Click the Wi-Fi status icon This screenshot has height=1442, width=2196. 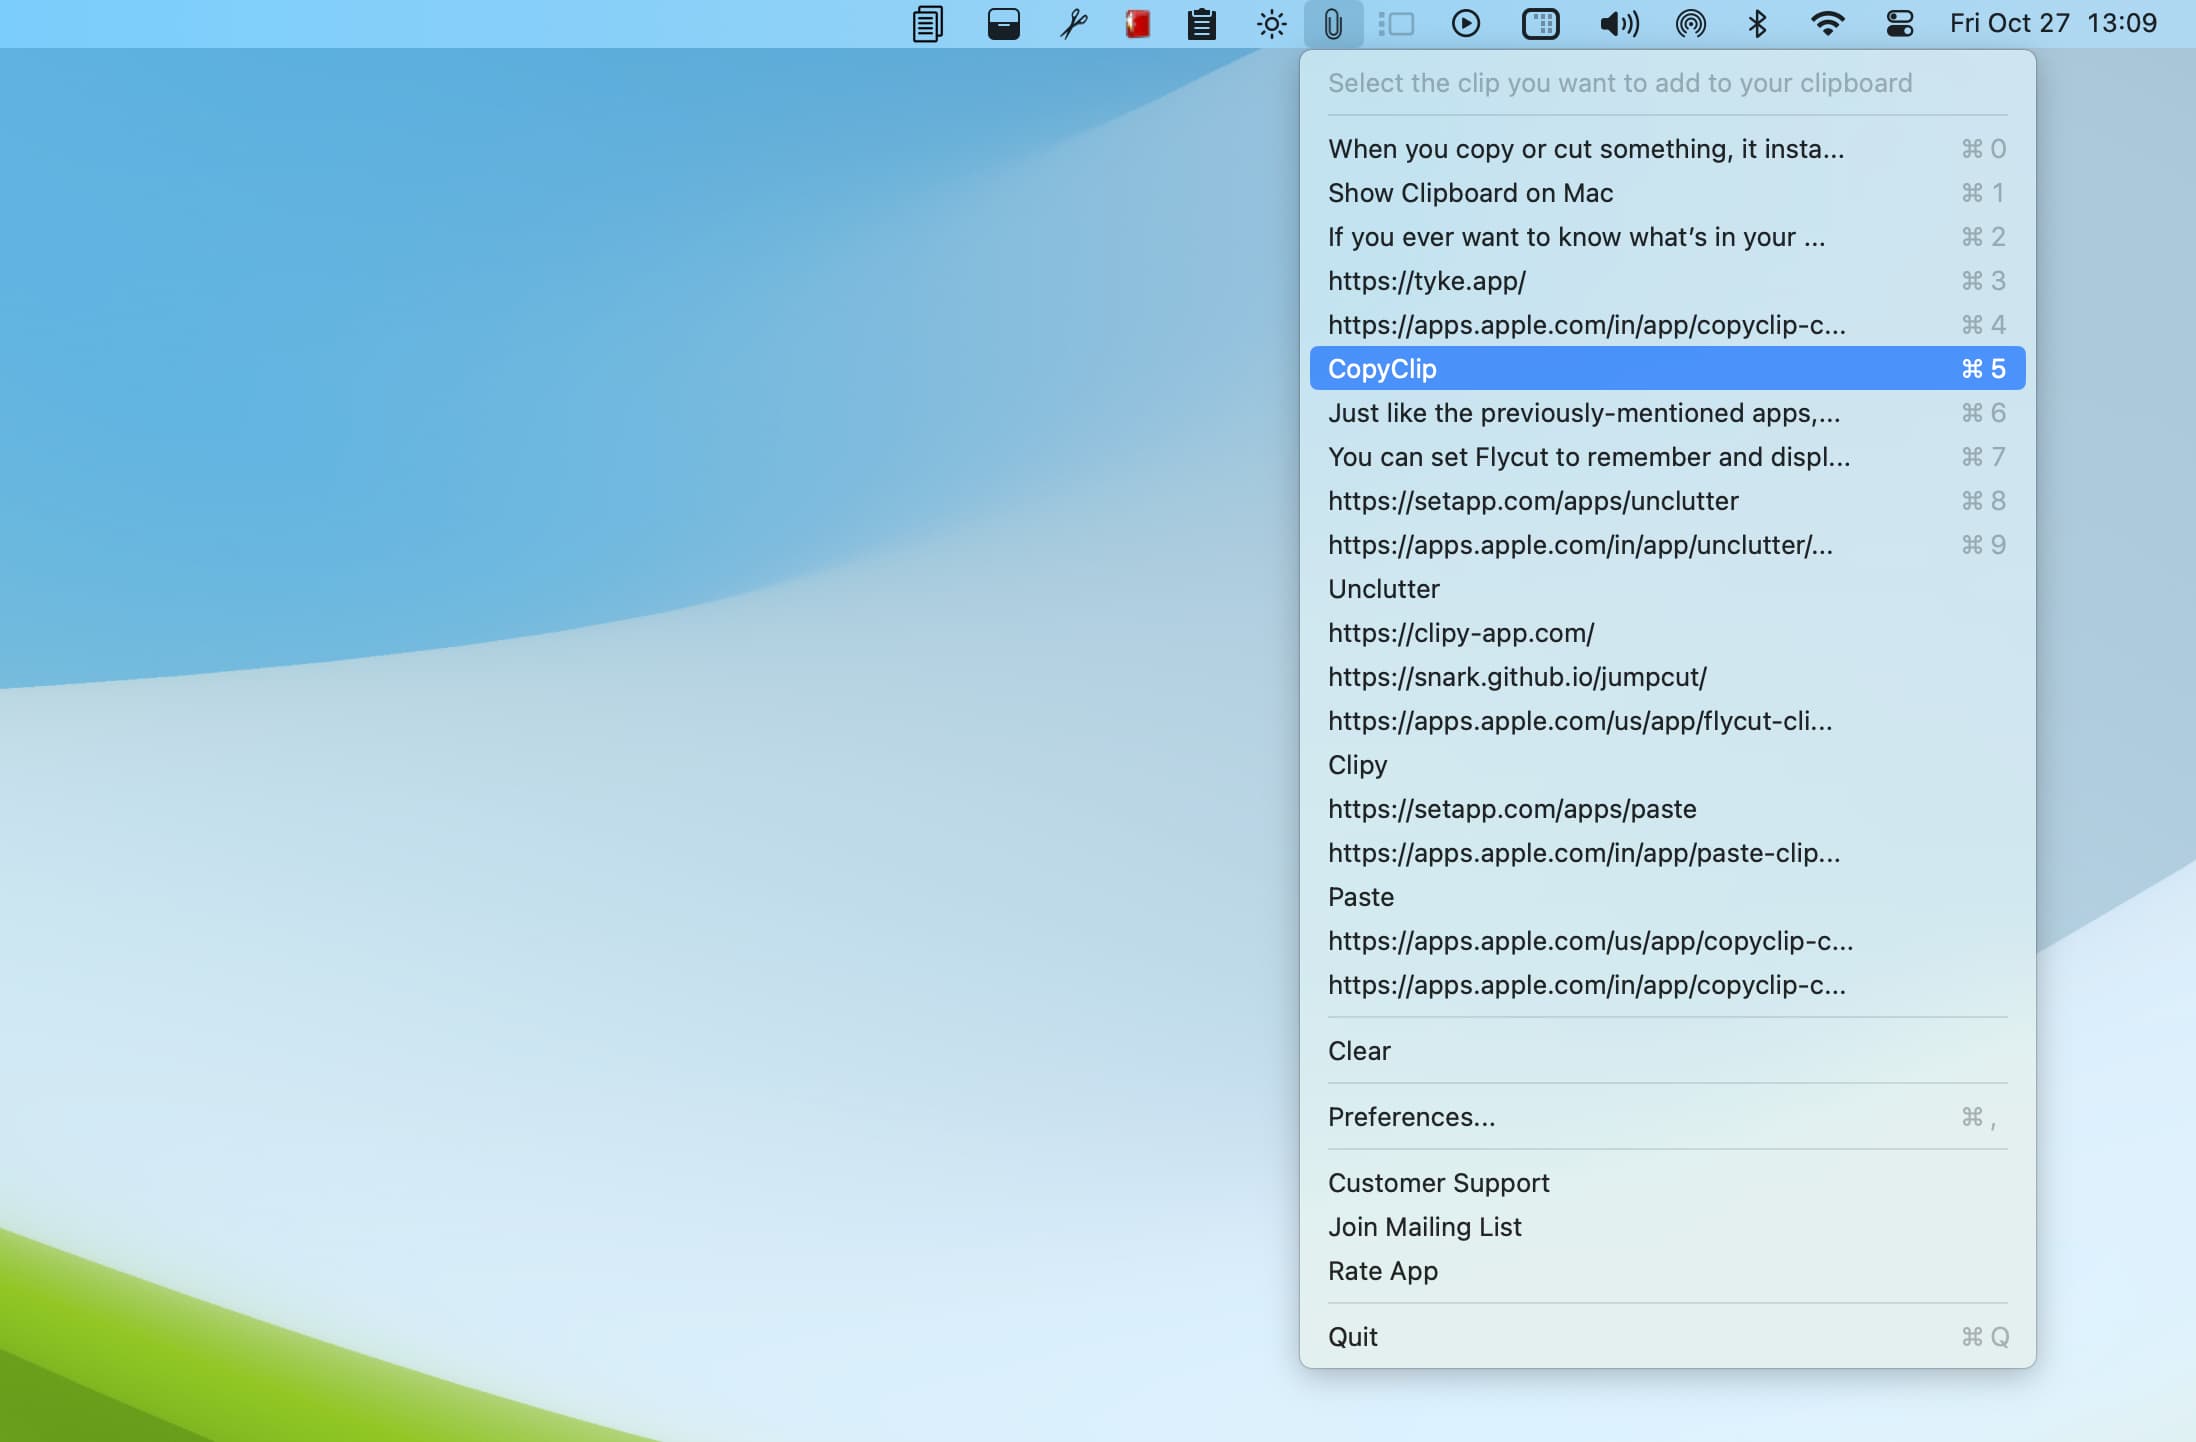coord(1829,24)
